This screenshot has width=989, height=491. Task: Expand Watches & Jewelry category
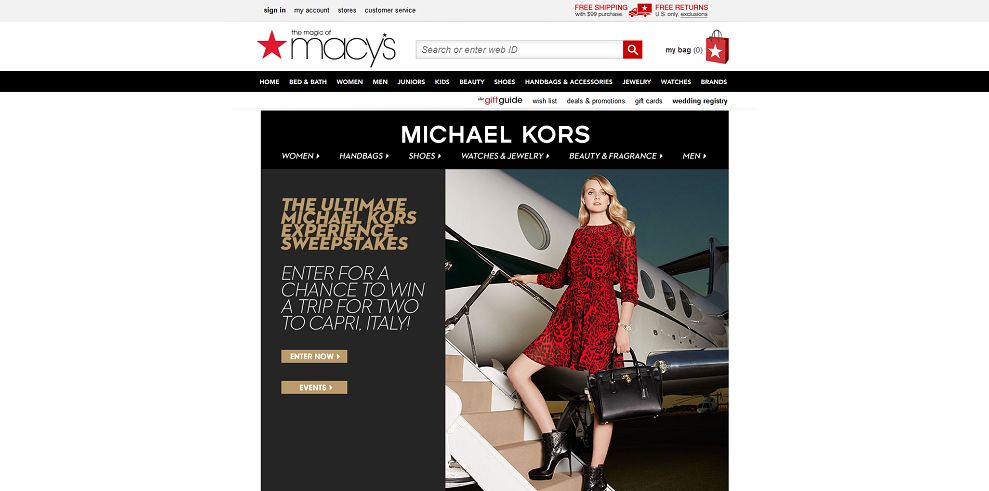click(505, 156)
